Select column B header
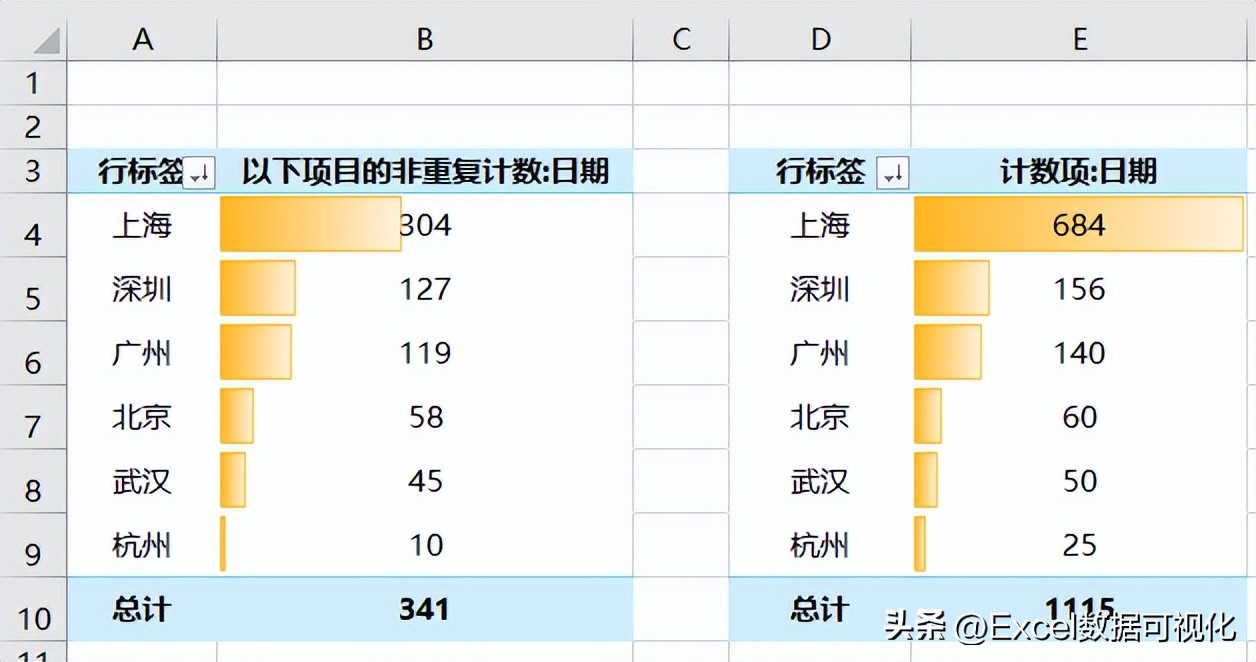The height and width of the screenshot is (662, 1256). point(425,39)
